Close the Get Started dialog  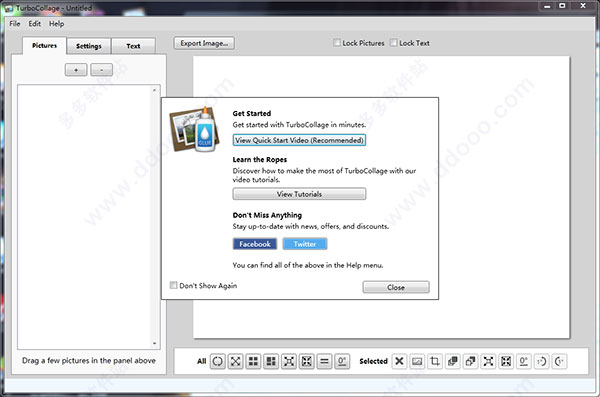click(x=396, y=287)
